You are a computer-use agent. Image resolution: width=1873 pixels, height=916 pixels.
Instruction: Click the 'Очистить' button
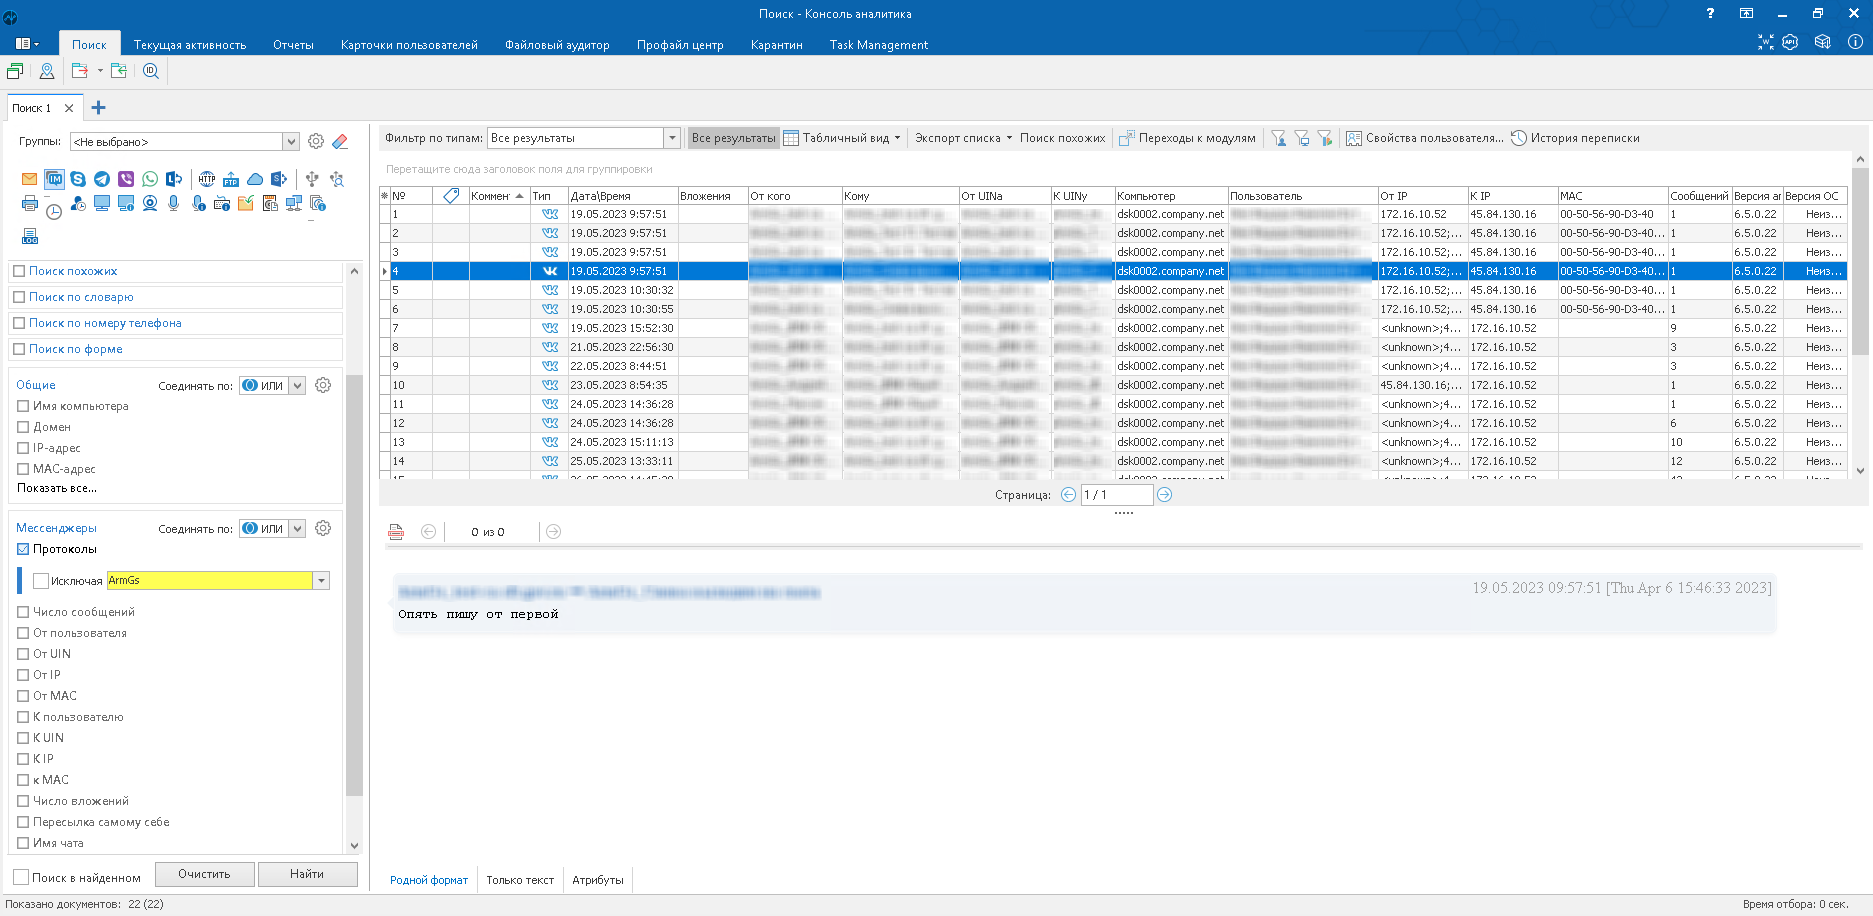pos(204,874)
